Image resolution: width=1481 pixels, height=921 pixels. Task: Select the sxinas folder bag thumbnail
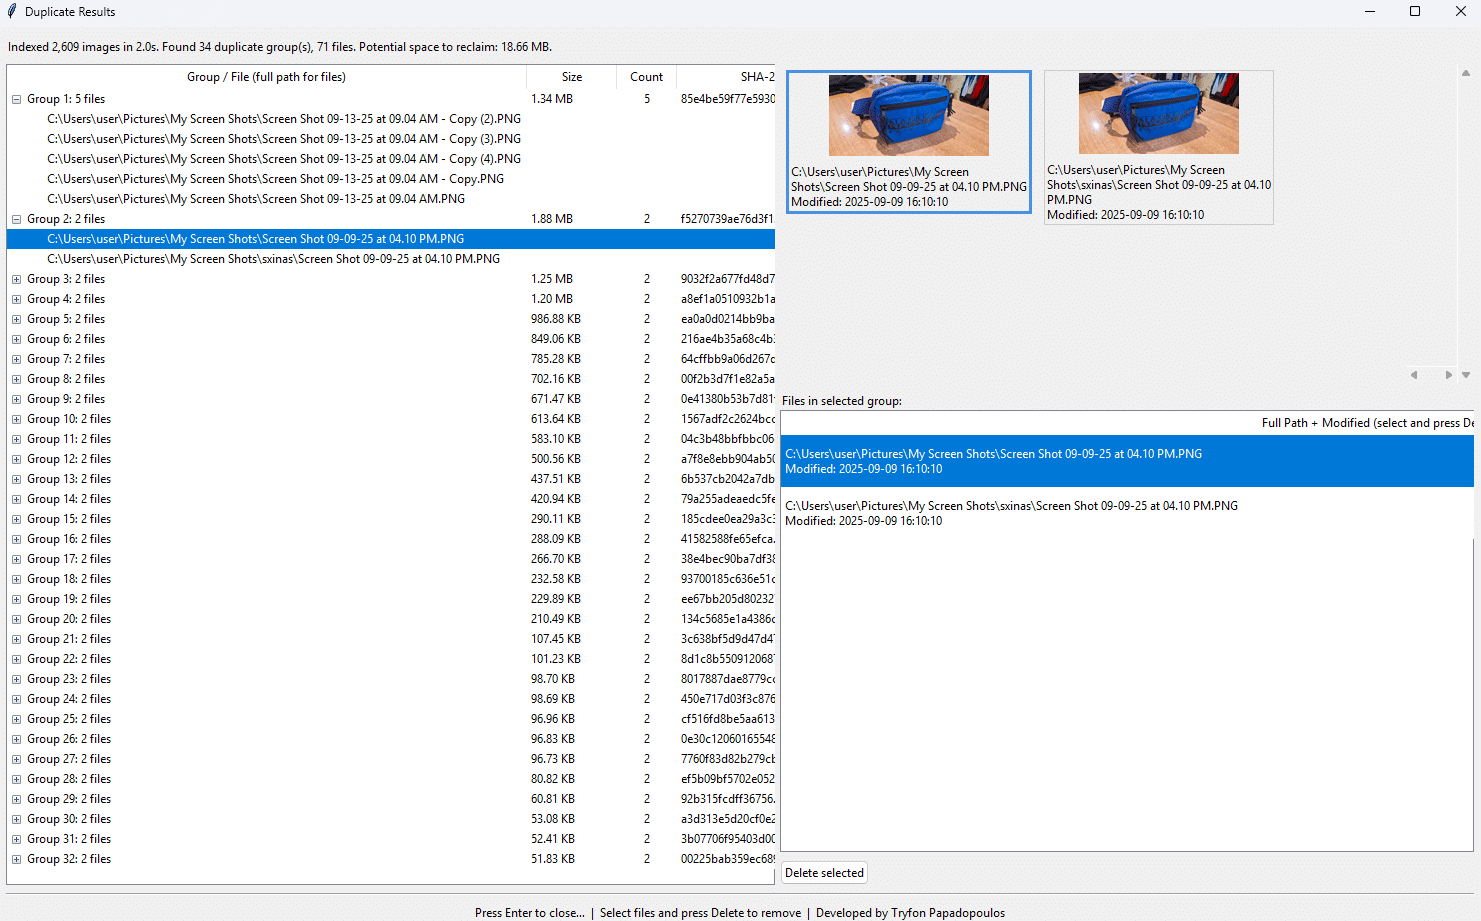[x=1158, y=114]
